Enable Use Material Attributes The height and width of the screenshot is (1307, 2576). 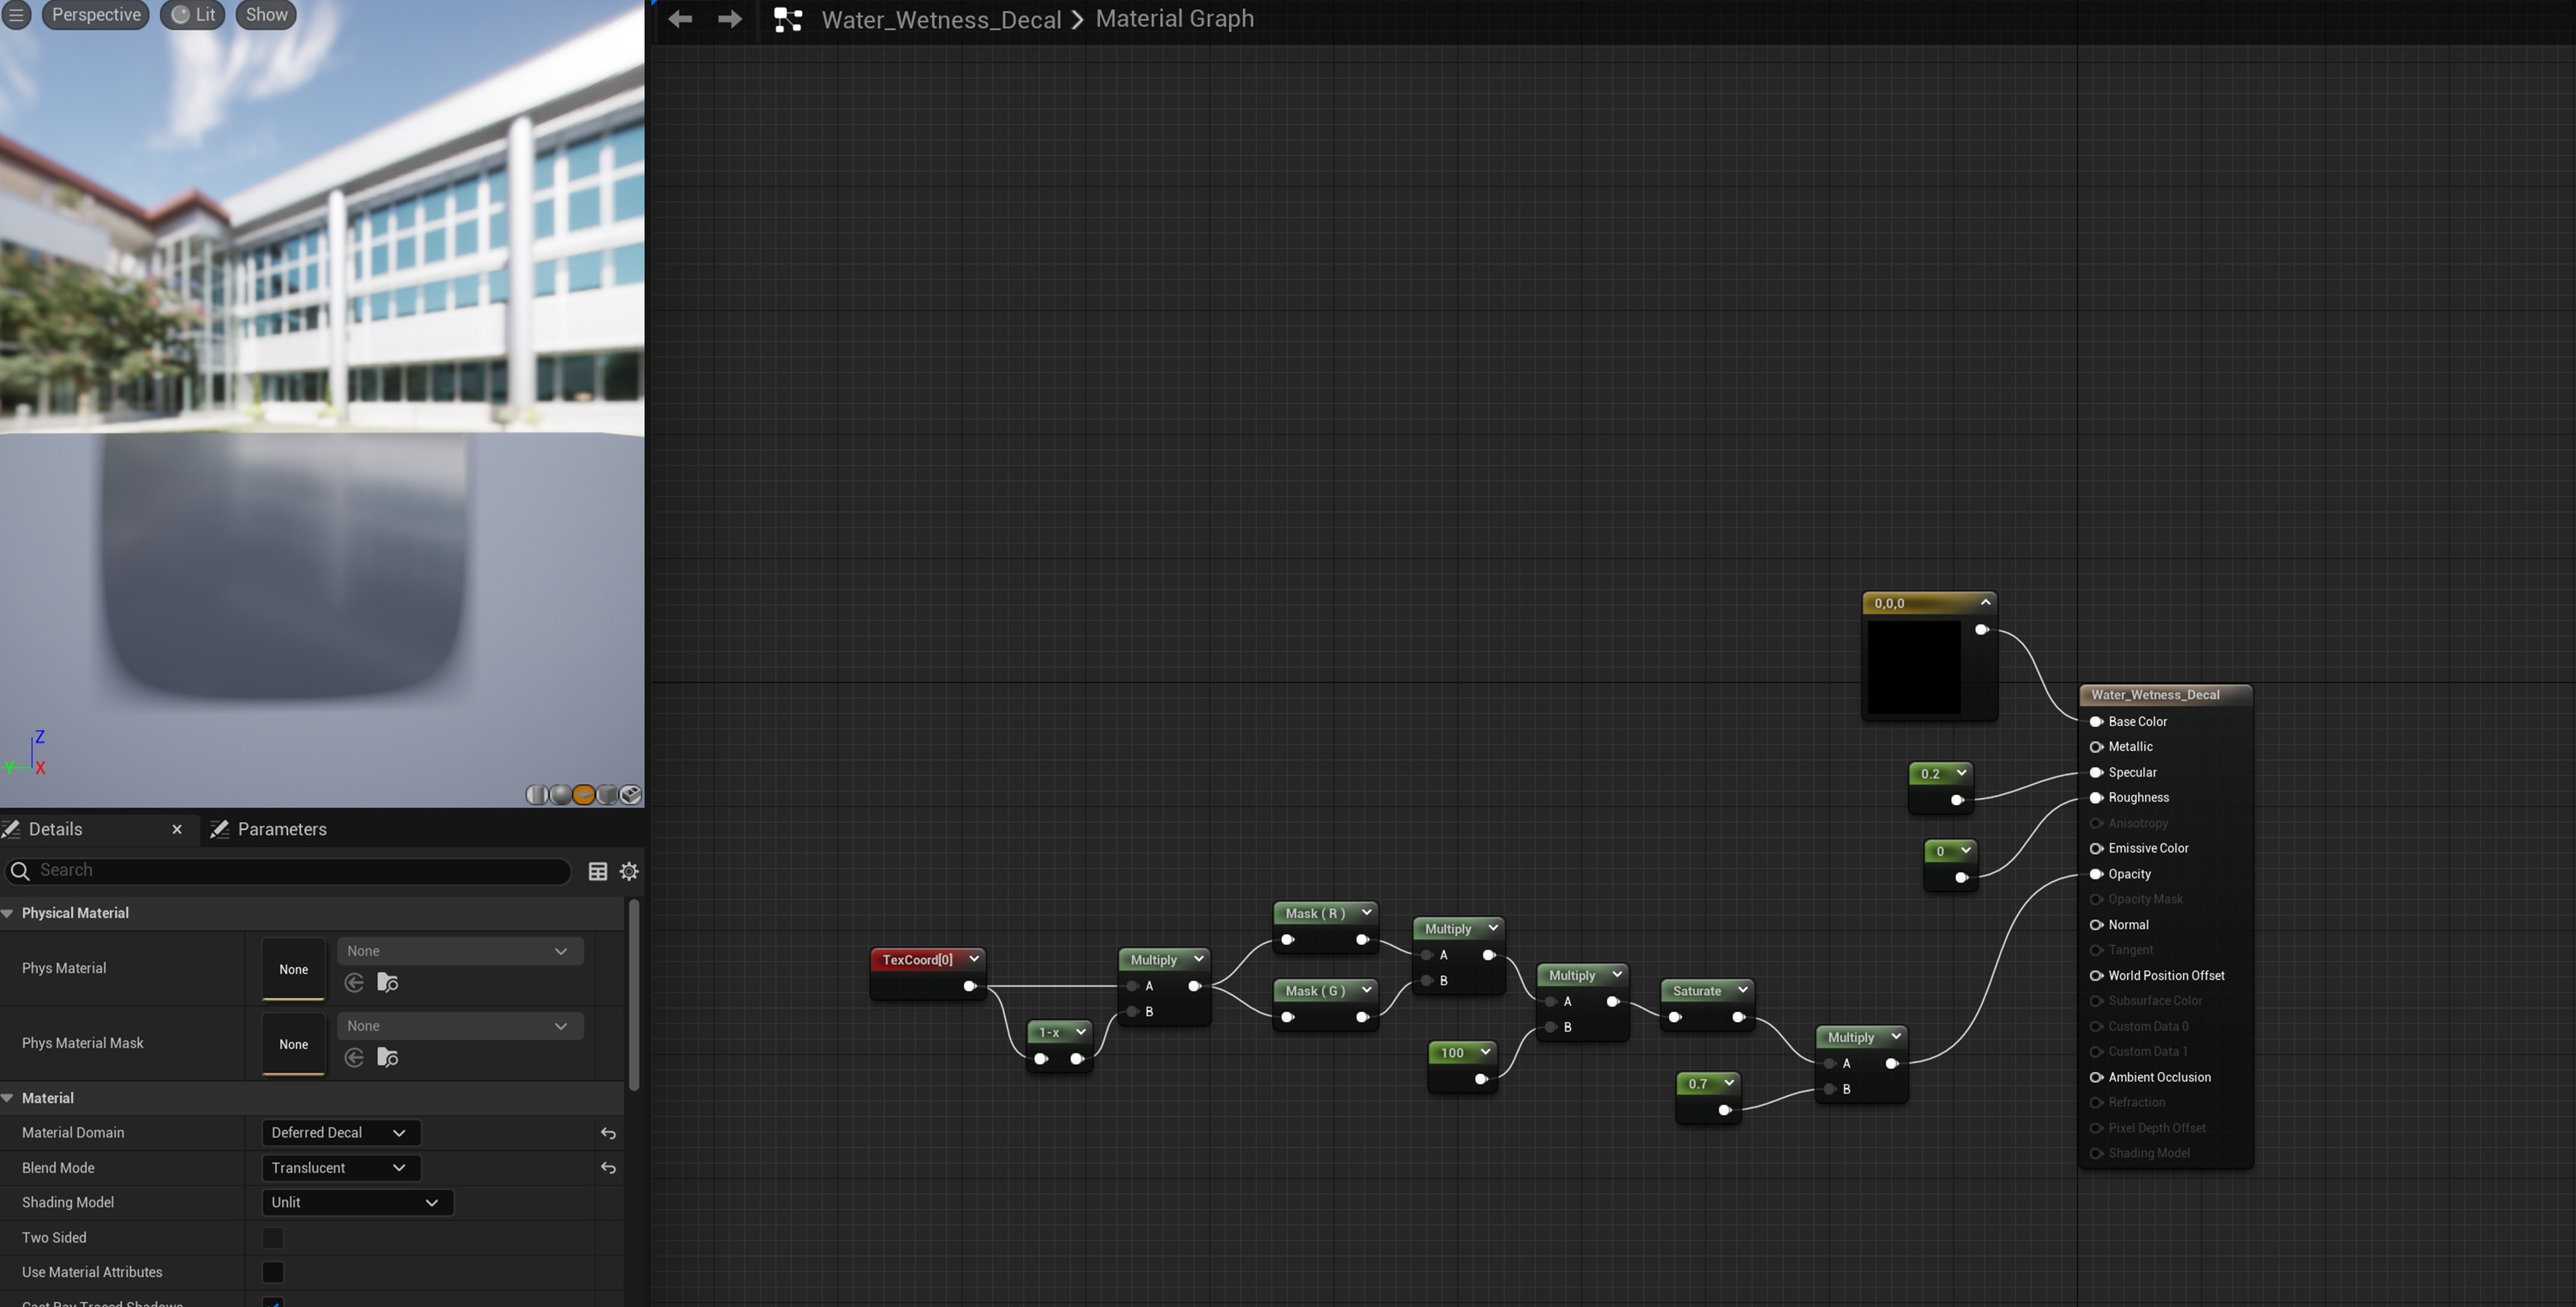[272, 1272]
